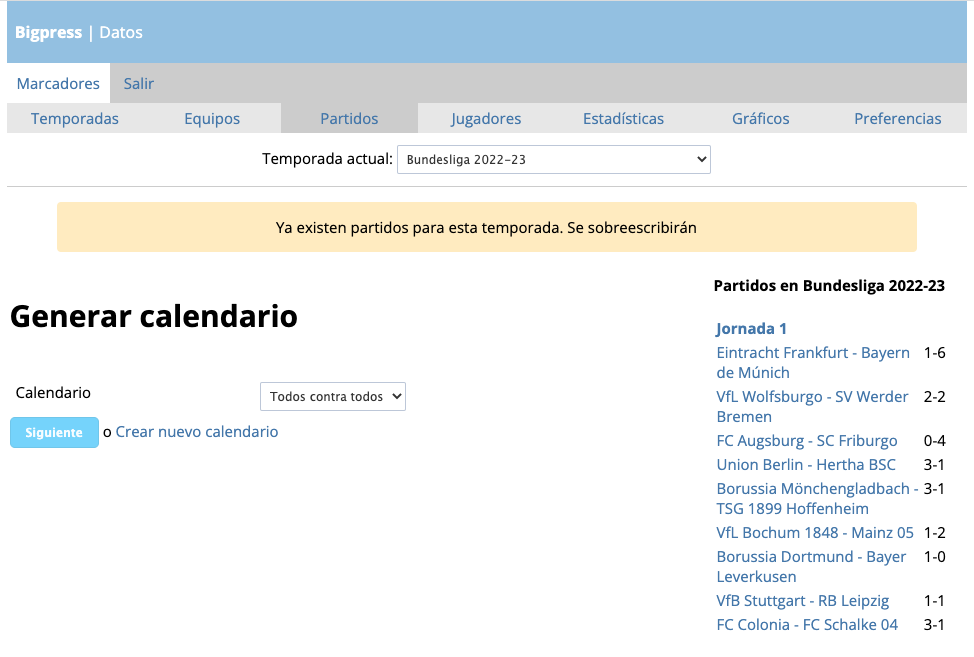Open the Partidos menu item
The image size is (974, 657).
click(x=349, y=119)
